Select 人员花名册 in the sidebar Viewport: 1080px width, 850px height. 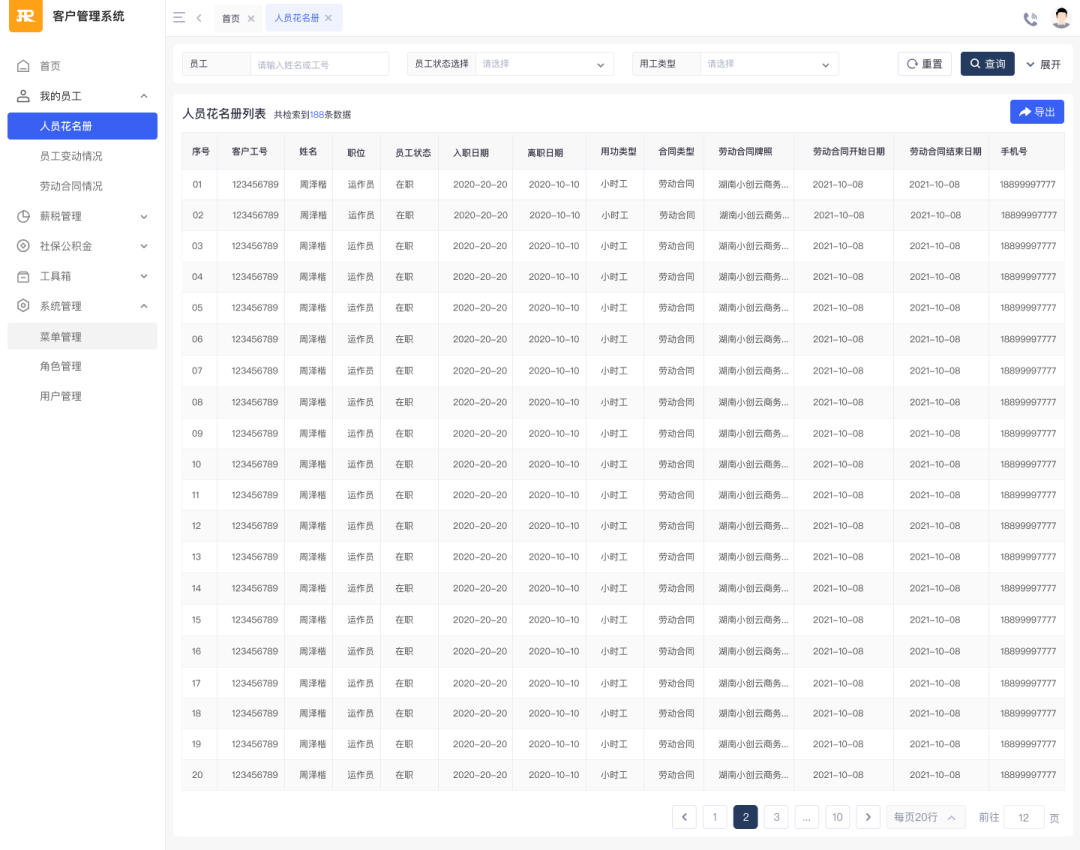(x=83, y=126)
